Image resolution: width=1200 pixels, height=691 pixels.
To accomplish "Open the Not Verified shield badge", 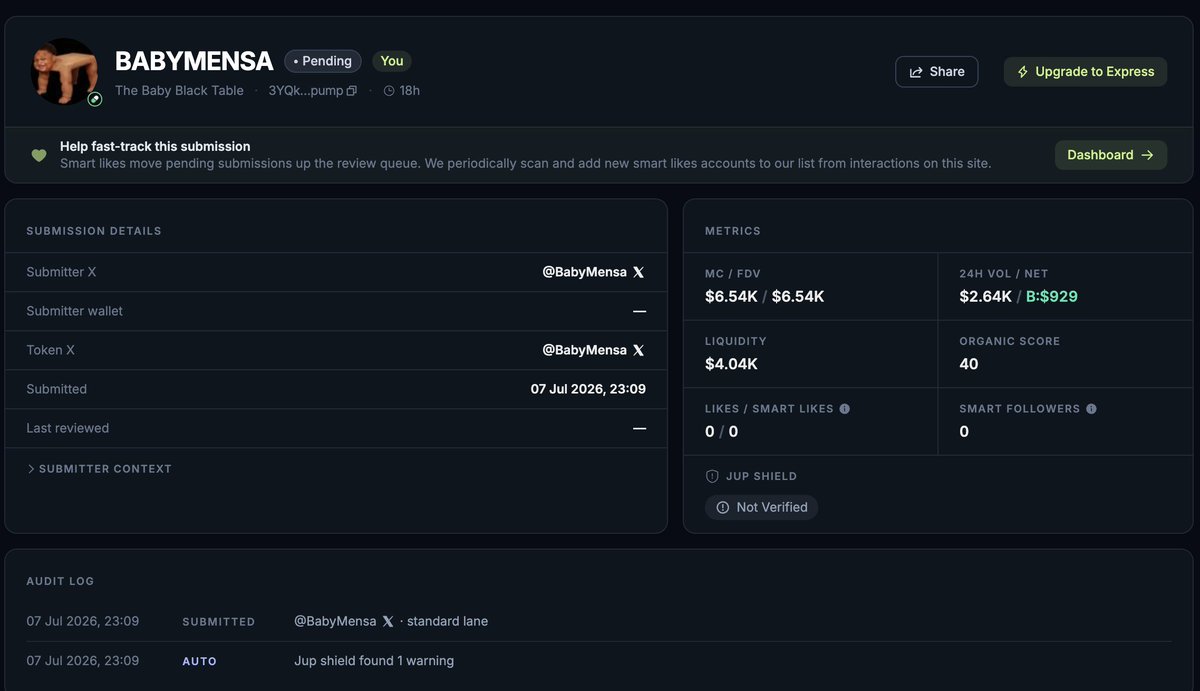I will coord(762,508).
